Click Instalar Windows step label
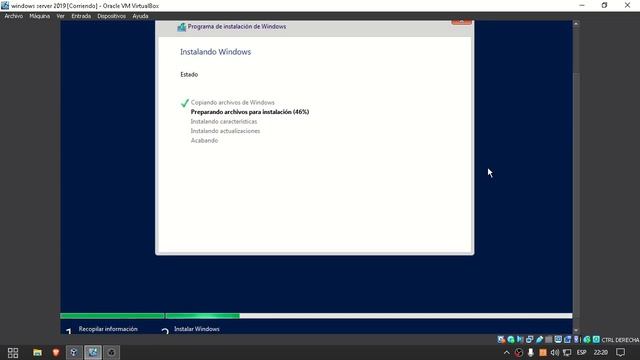Screen dimensions: 640x360 click(x=197, y=329)
